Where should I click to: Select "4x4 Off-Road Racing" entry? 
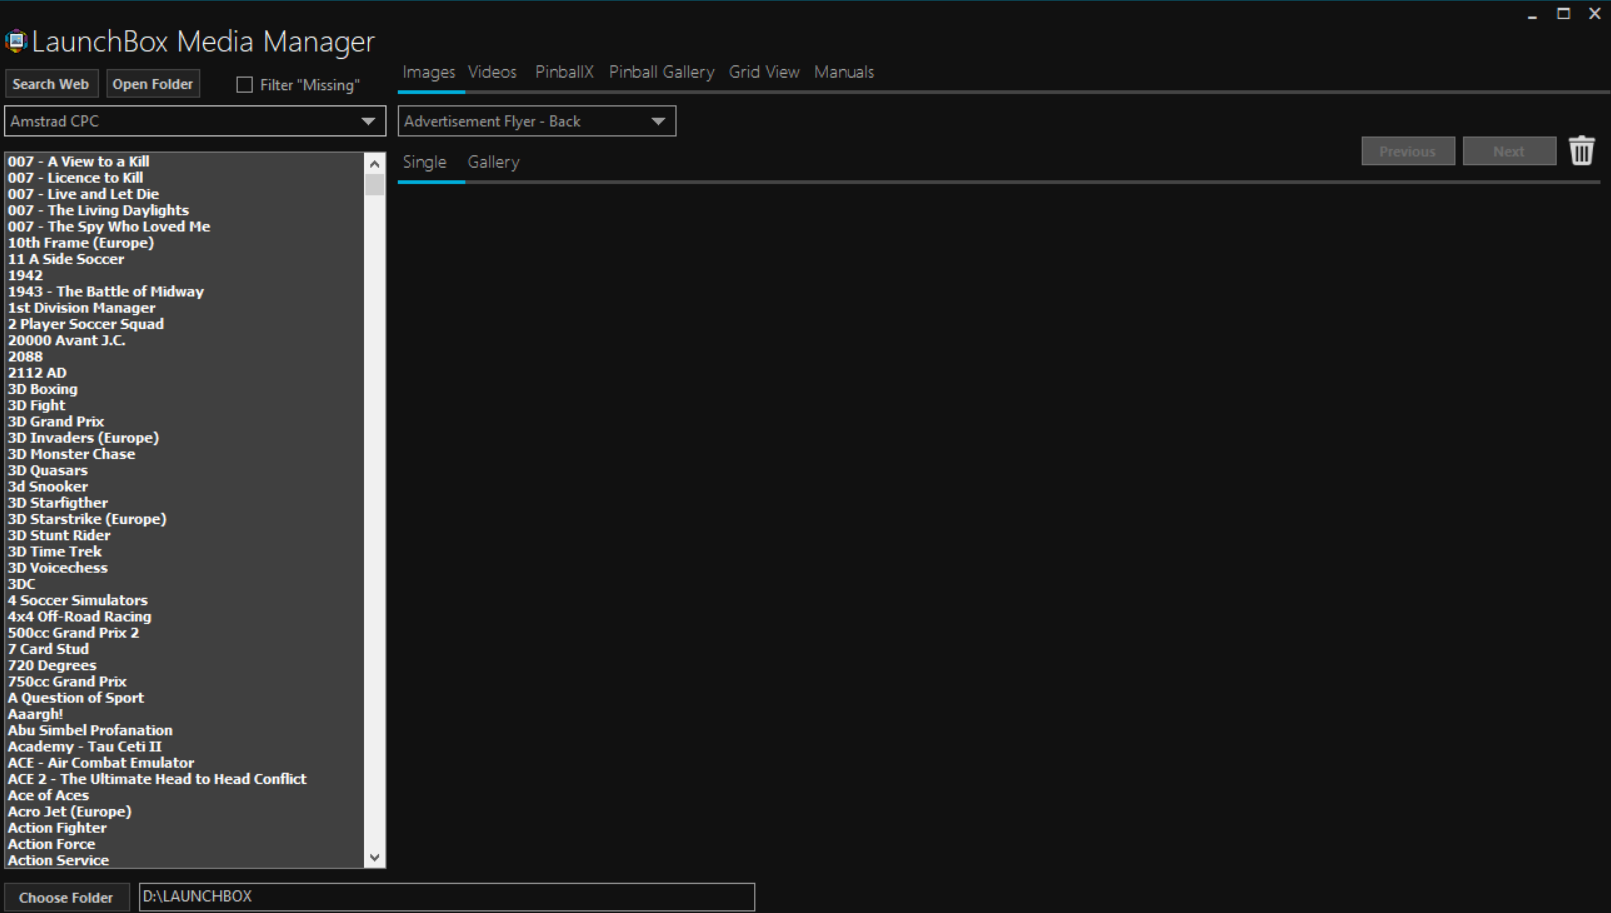[x=80, y=616]
